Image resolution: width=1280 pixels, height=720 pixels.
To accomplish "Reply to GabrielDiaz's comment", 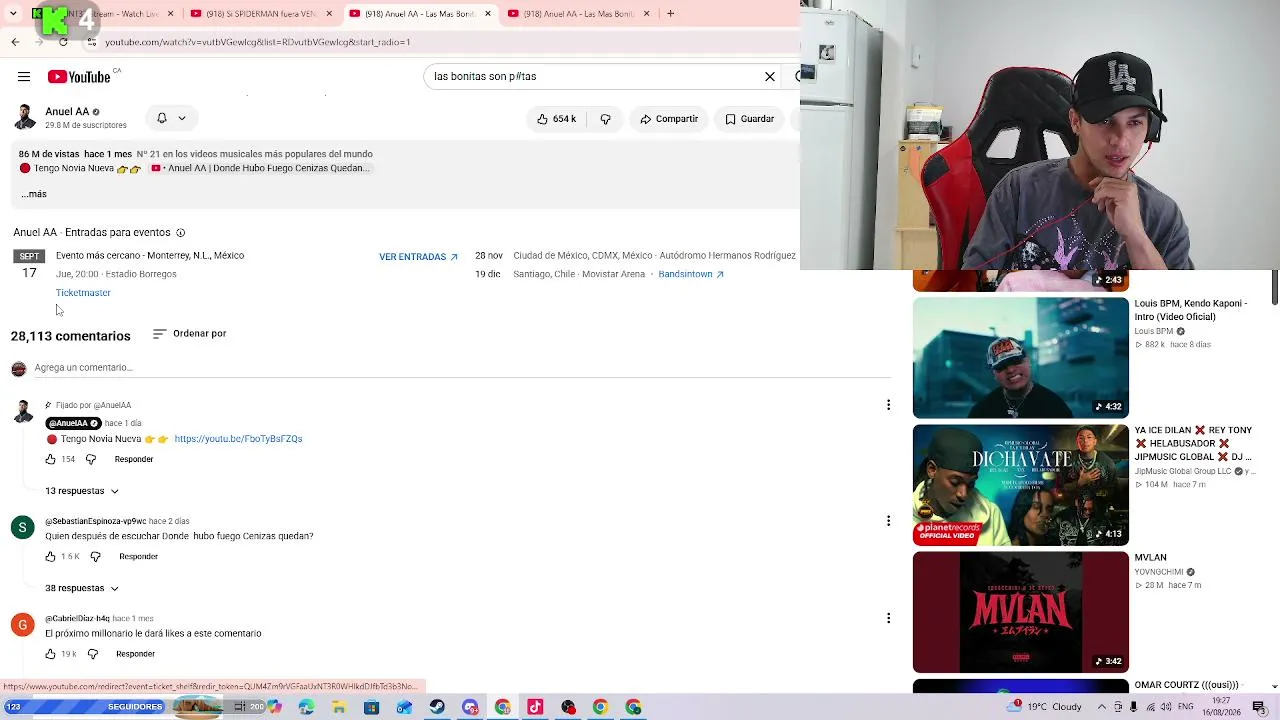I will (x=136, y=654).
